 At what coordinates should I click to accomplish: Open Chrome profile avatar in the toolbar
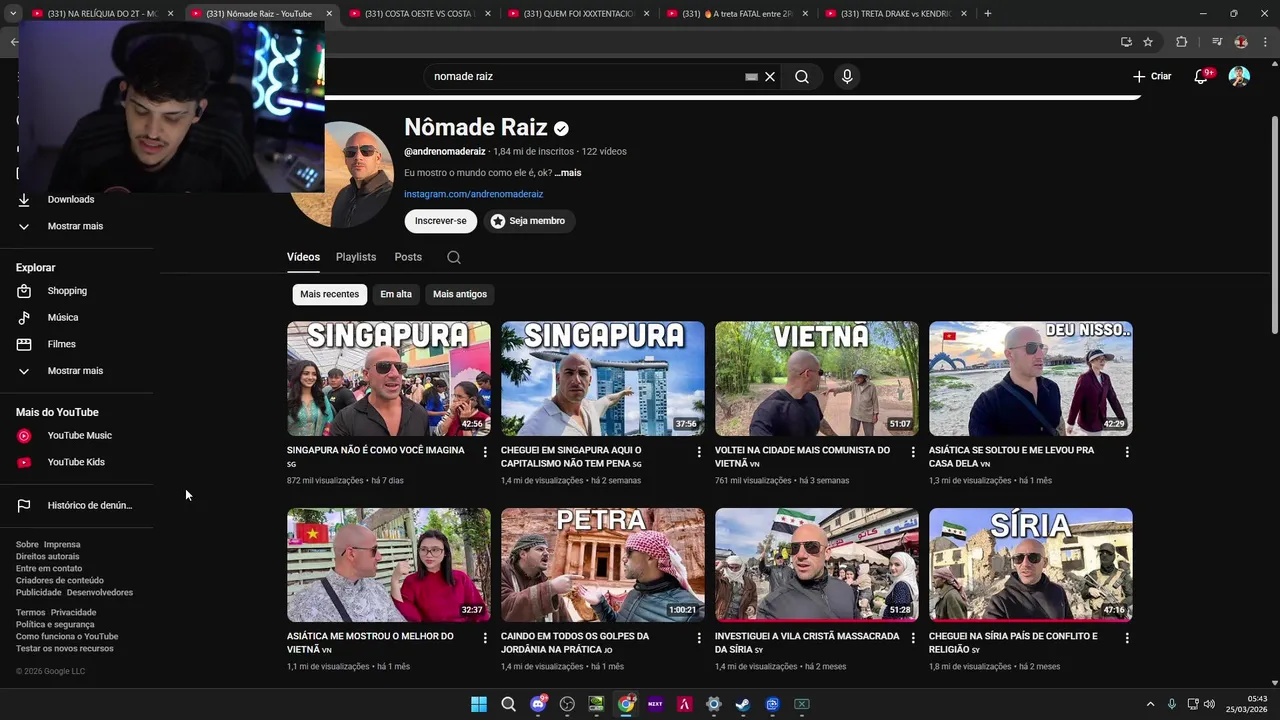click(1241, 42)
